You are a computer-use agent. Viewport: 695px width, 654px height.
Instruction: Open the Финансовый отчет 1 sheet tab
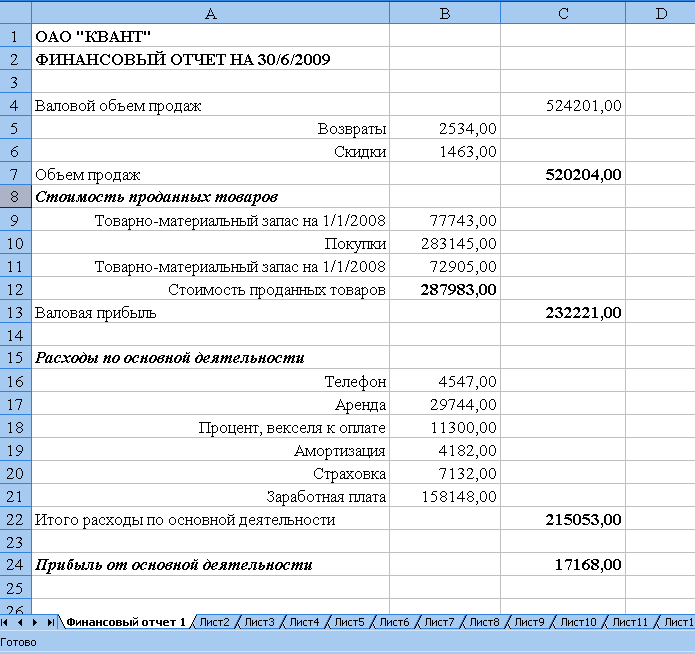(x=126, y=623)
